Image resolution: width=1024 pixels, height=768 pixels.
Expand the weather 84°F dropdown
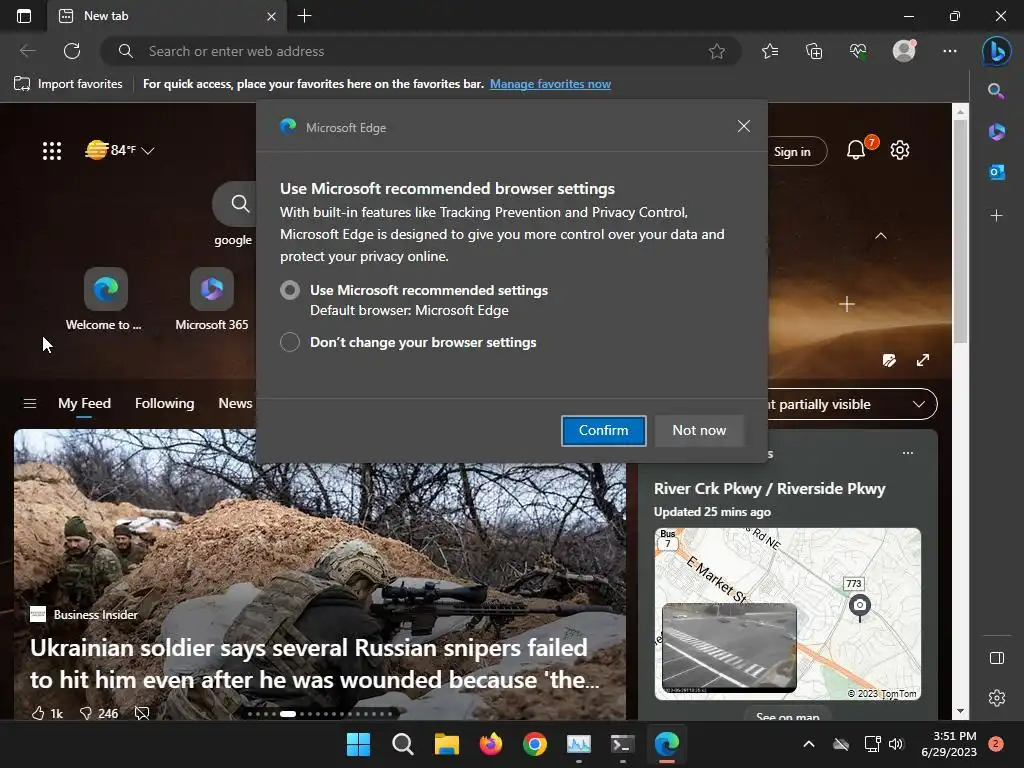coord(148,151)
